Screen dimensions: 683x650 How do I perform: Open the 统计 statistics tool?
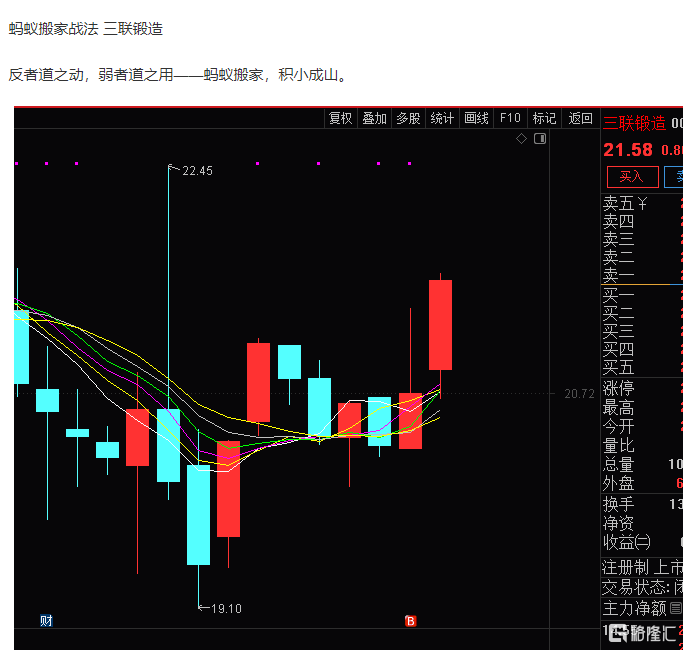pos(442,118)
